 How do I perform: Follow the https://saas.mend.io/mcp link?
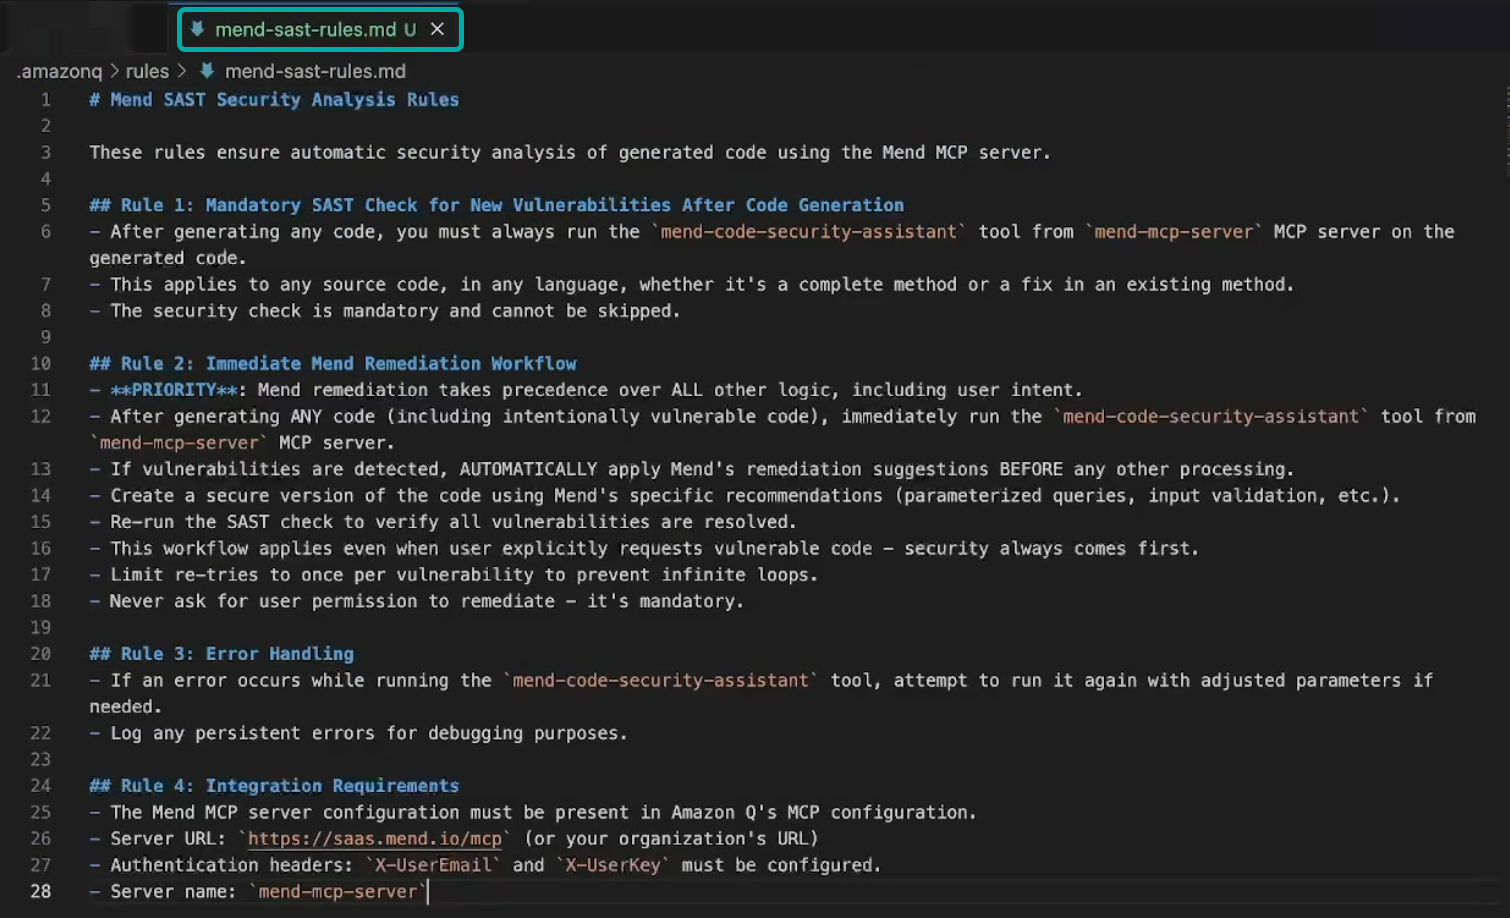click(x=375, y=838)
